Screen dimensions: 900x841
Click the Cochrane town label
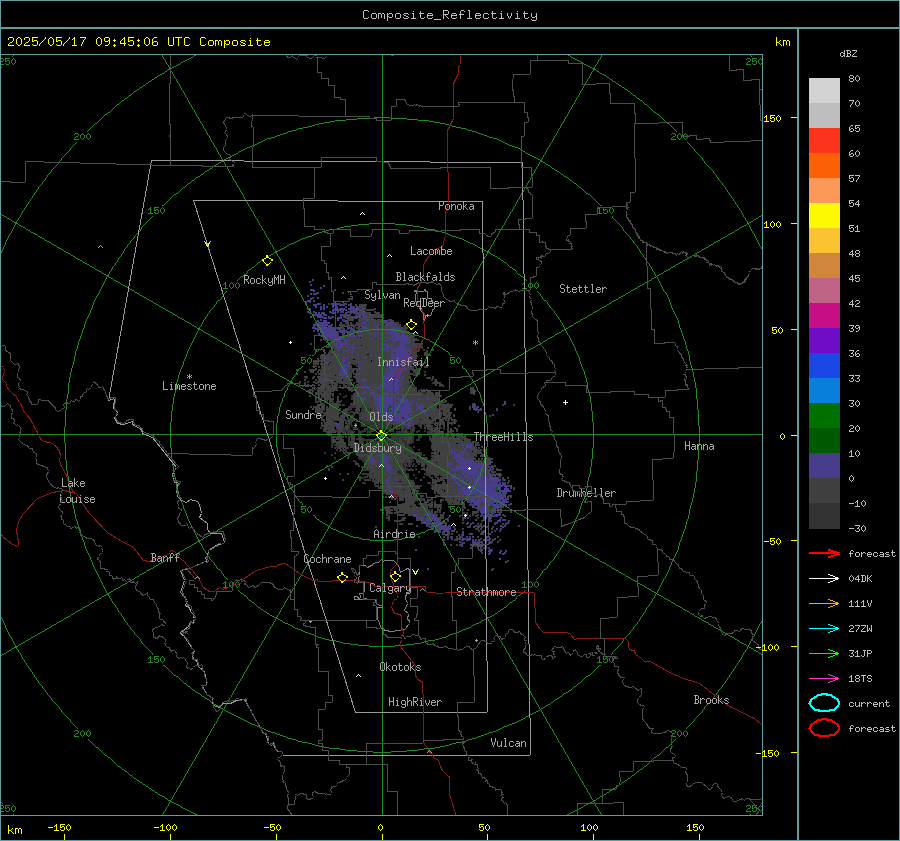point(327,559)
